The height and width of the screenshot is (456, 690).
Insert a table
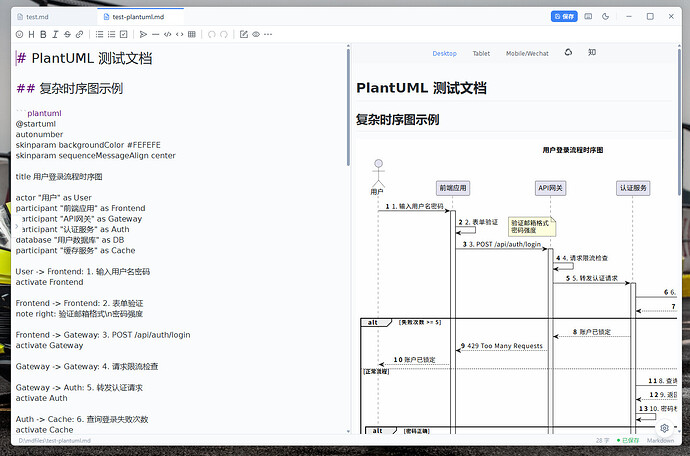[192, 34]
